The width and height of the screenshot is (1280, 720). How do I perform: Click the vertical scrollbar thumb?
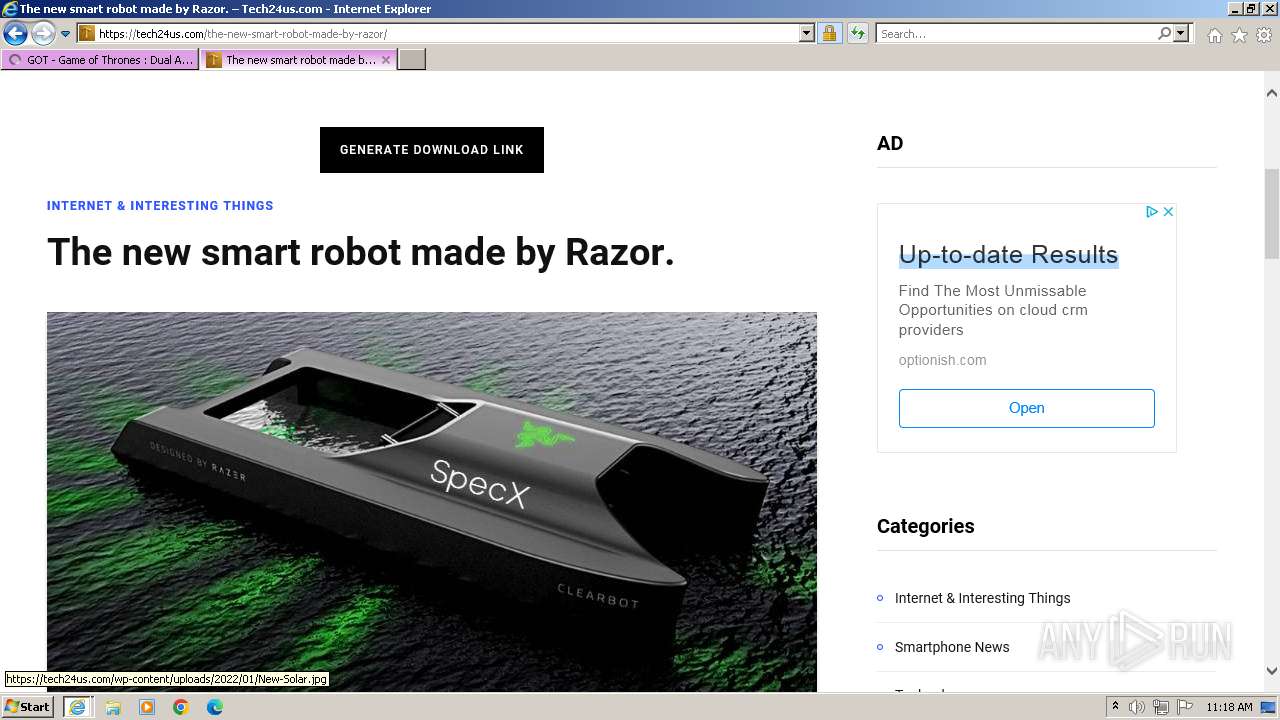tap(1272, 214)
